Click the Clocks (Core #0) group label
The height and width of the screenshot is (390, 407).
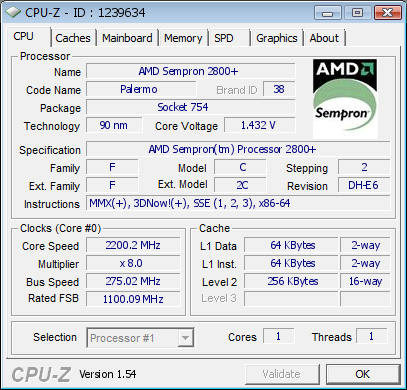pyautogui.click(x=60, y=228)
